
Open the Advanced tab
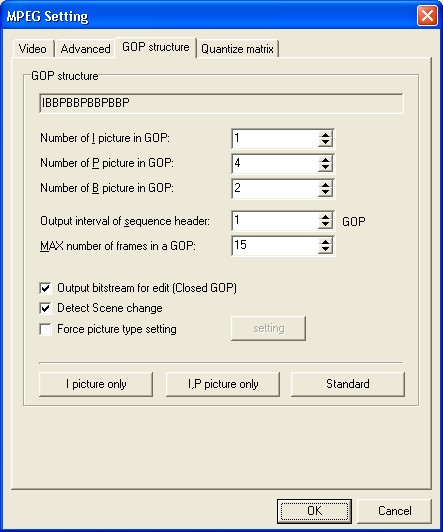85,49
